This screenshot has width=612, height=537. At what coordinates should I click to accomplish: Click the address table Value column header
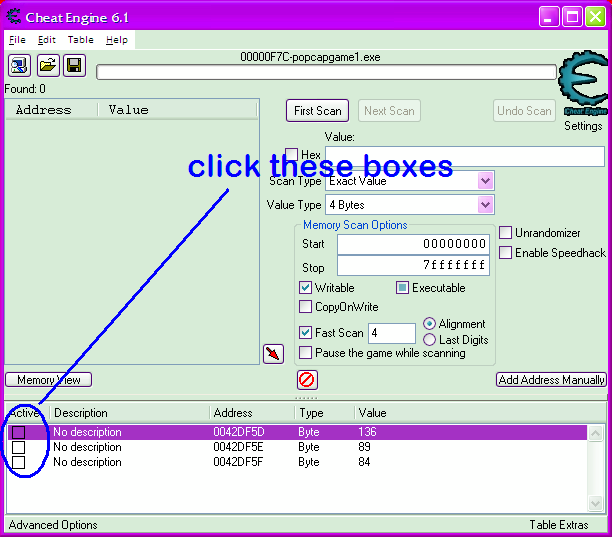point(372,413)
